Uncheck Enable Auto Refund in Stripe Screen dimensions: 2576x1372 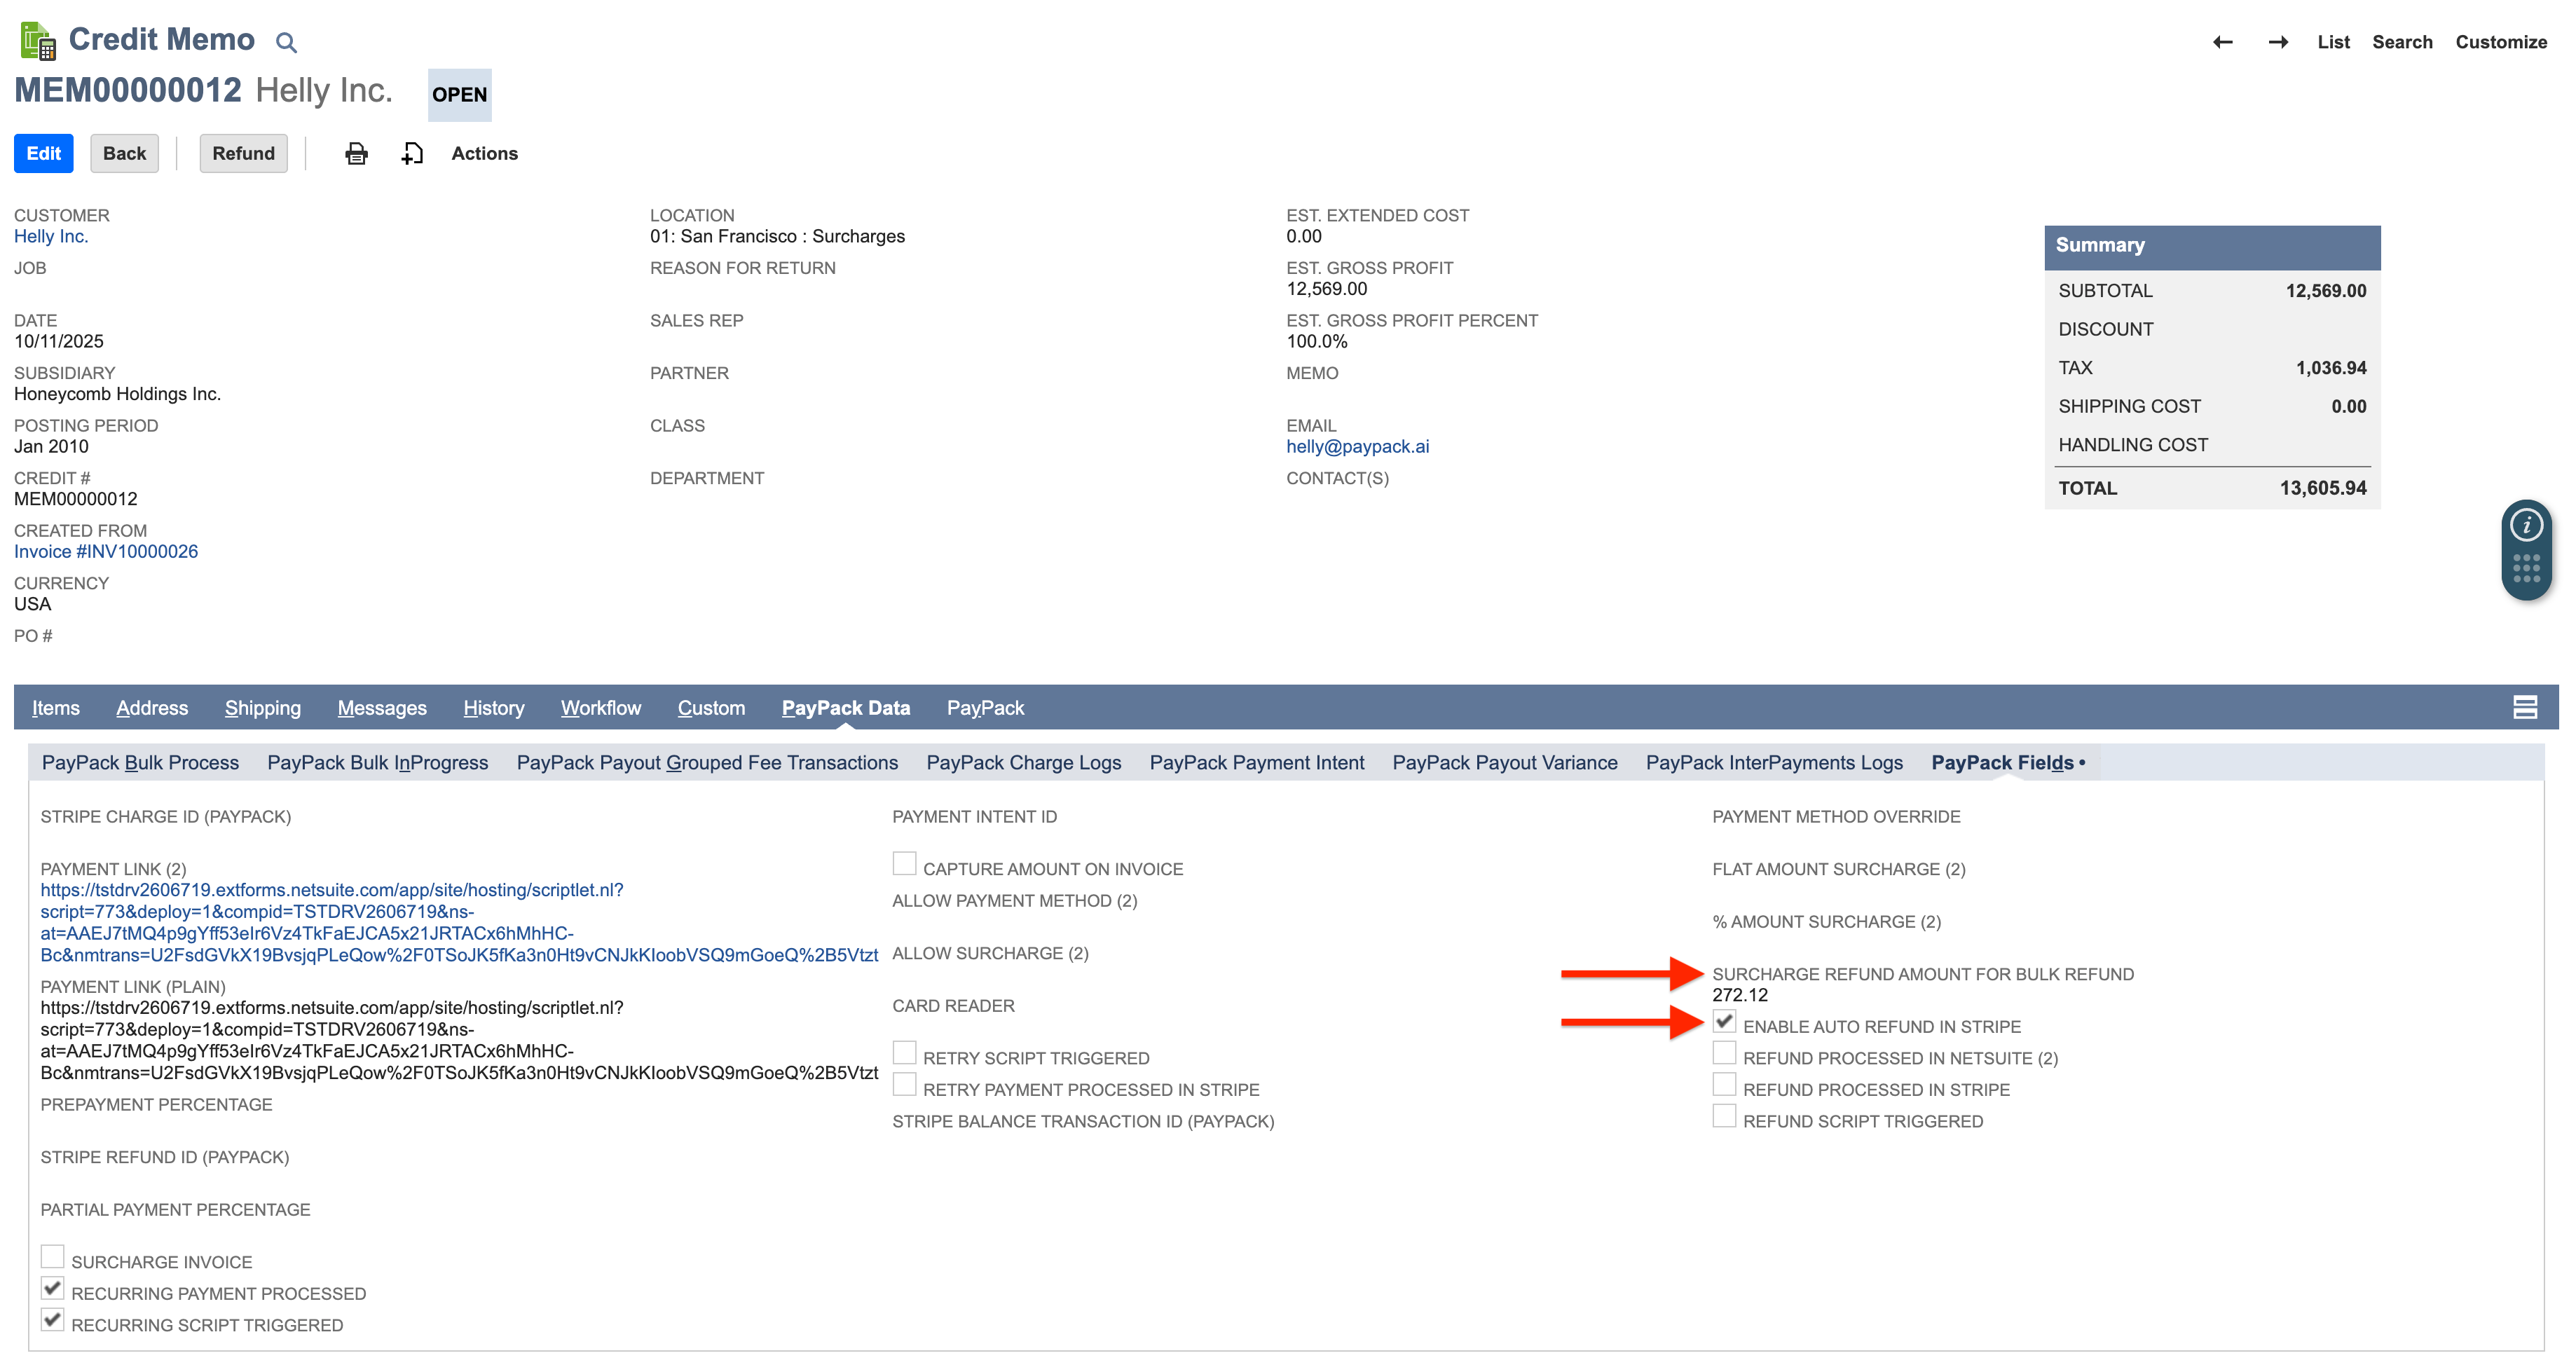1724,1022
